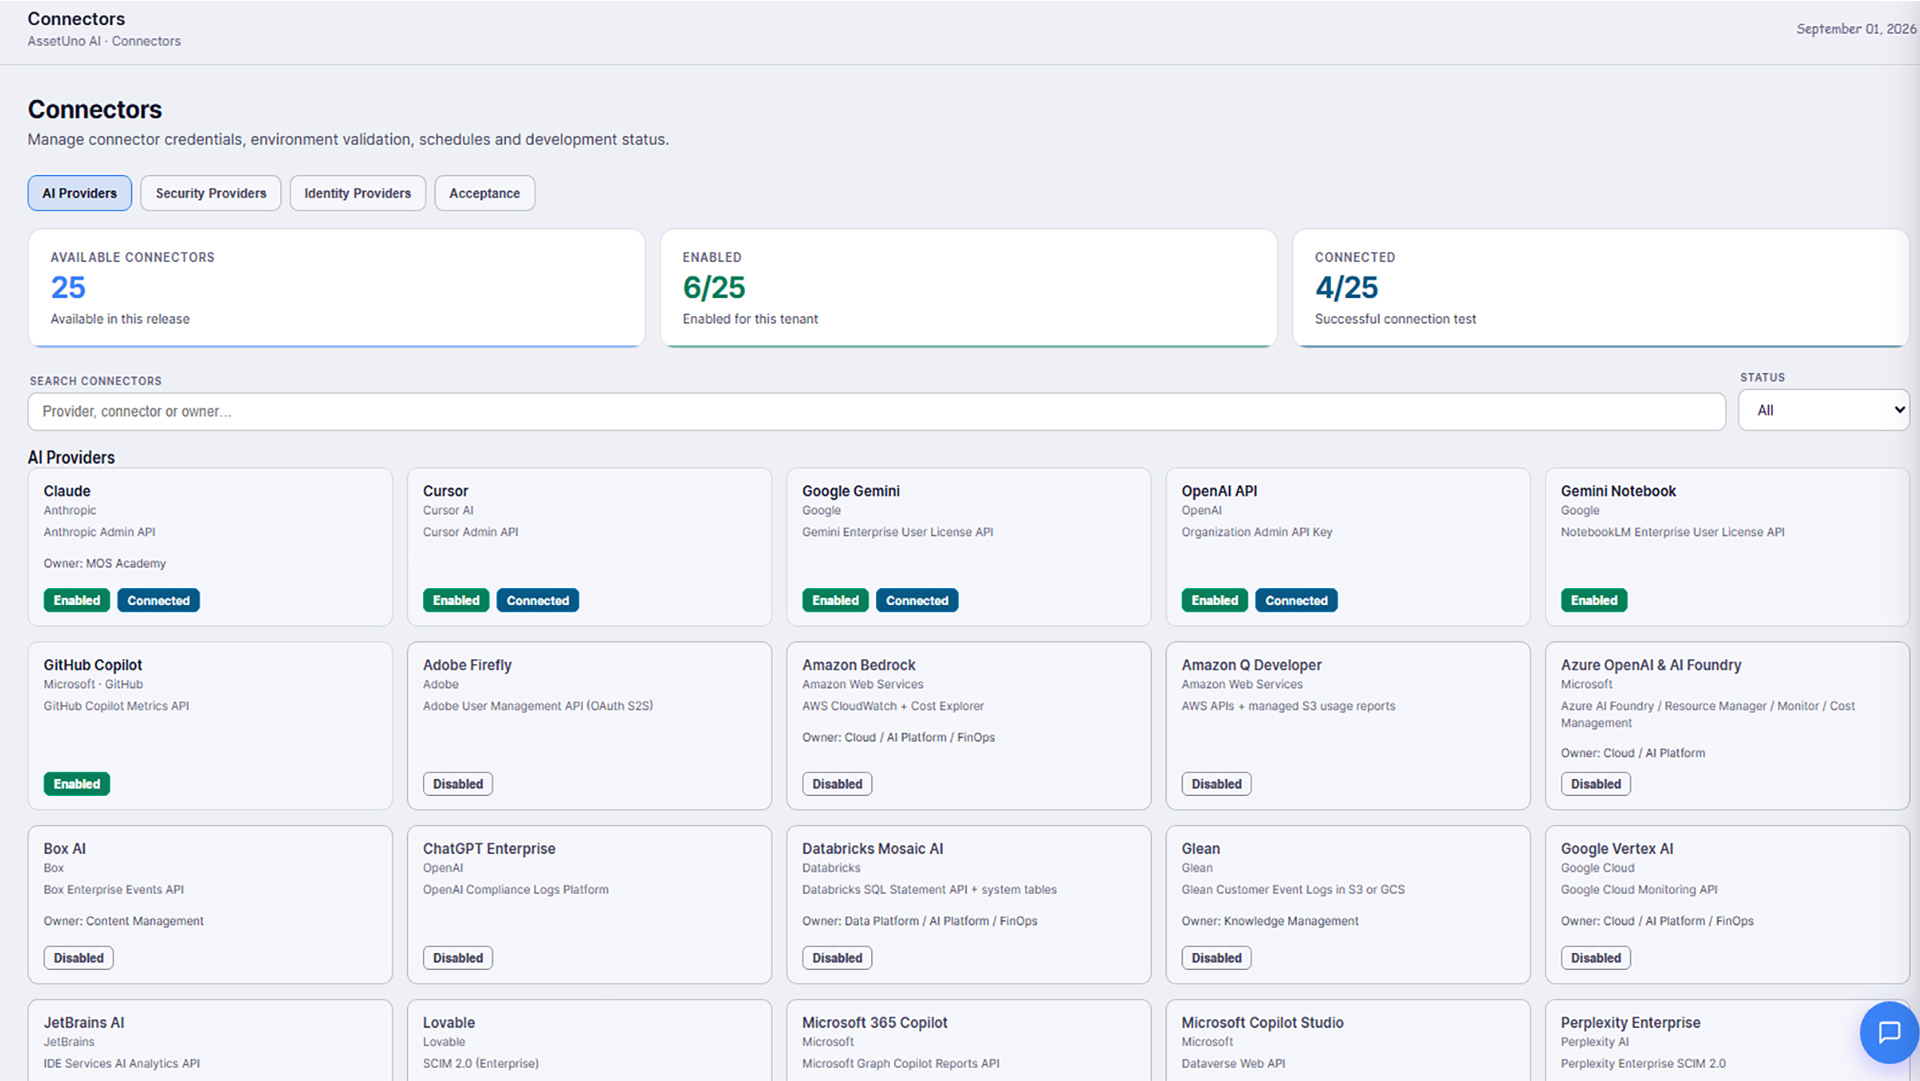Open the Claude connector card title
Image resolution: width=1920 pixels, height=1081 pixels.
pyautogui.click(x=67, y=491)
